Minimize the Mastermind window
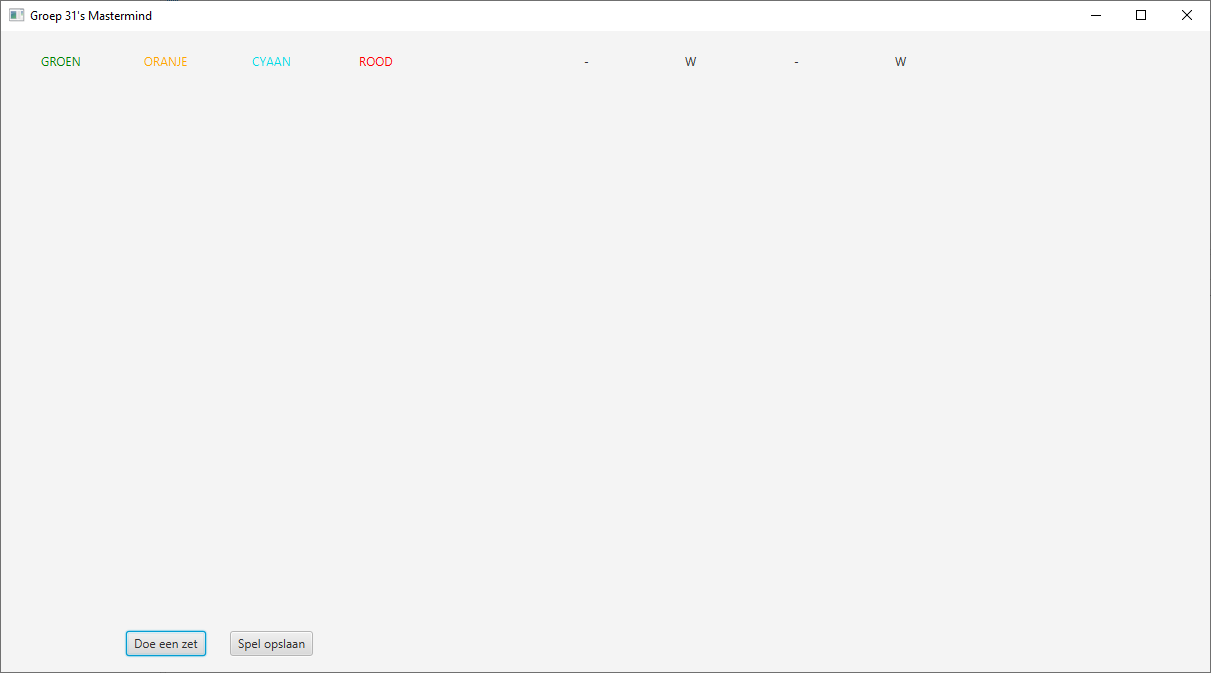This screenshot has height=673, width=1211. click(x=1095, y=15)
